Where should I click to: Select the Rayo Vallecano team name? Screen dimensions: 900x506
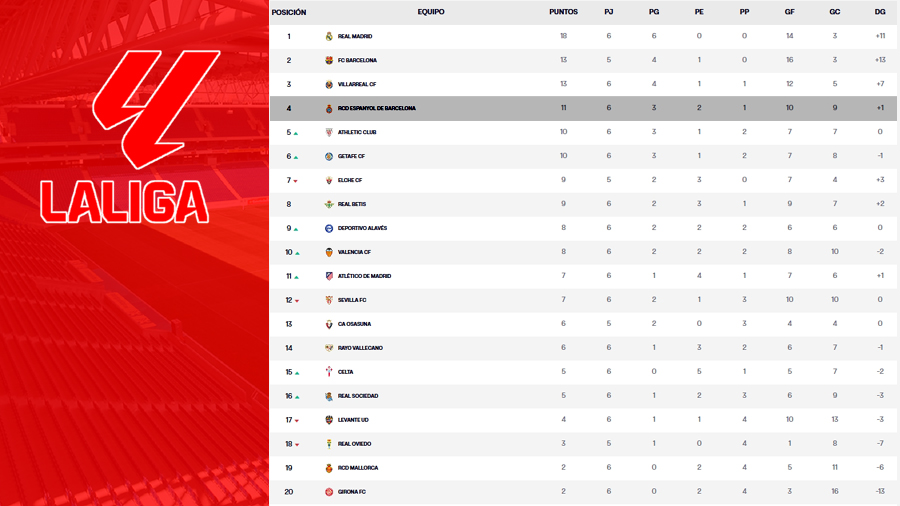[x=360, y=348]
